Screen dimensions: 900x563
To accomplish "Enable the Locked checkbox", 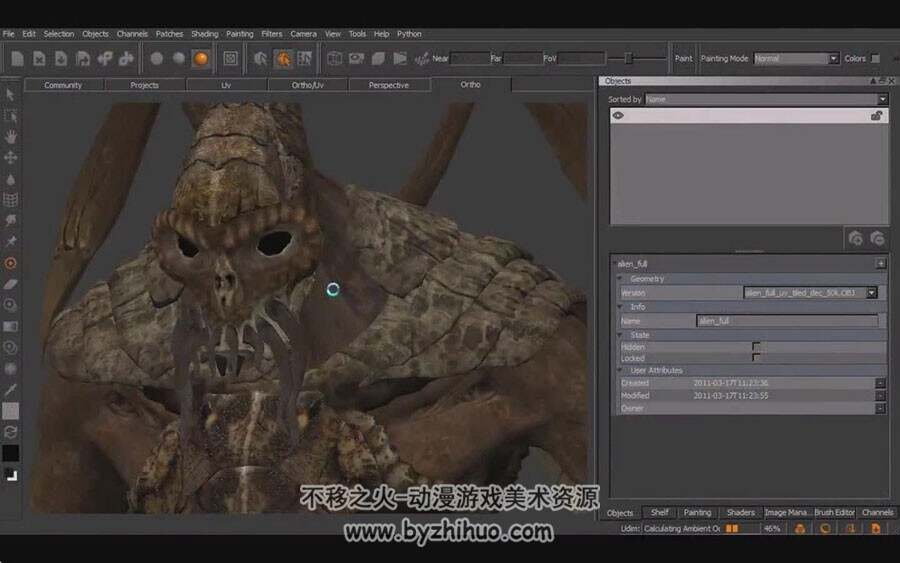I will point(756,358).
